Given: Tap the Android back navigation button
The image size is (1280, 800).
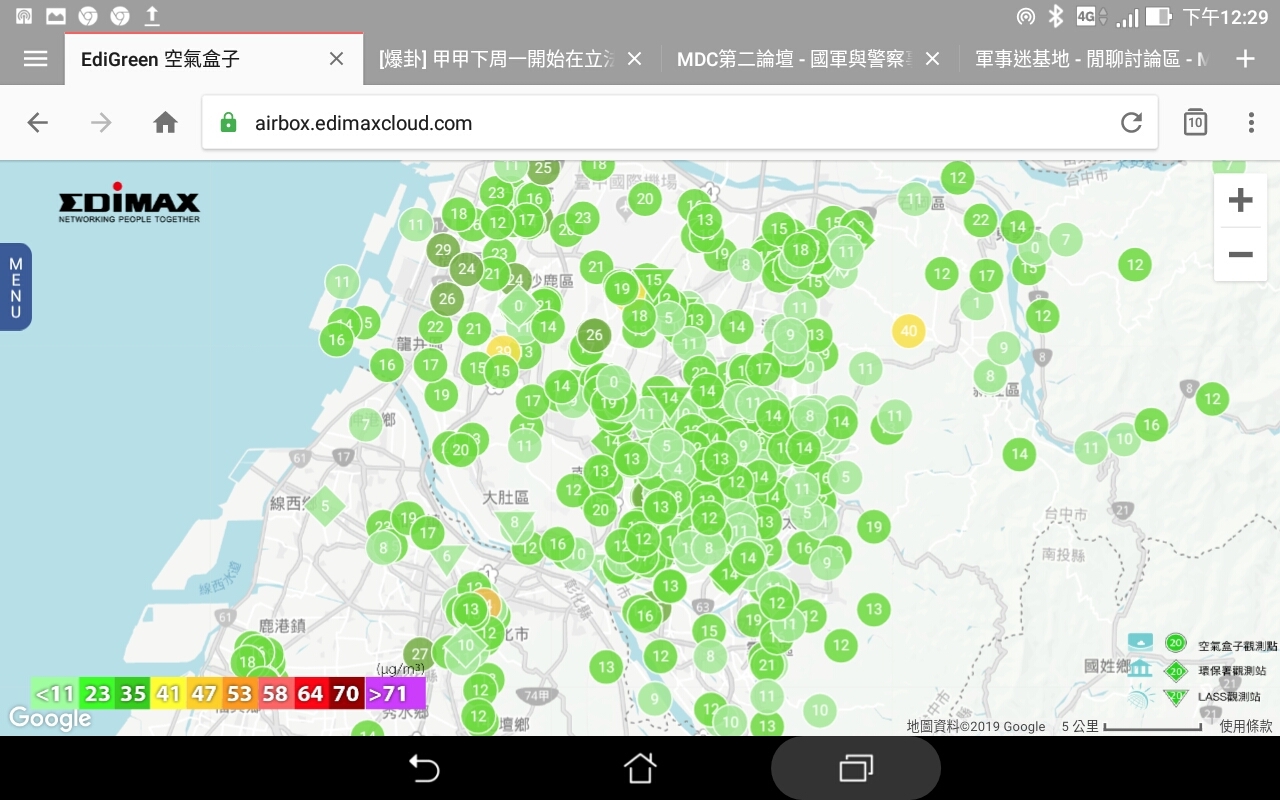Looking at the screenshot, I should coord(425,768).
